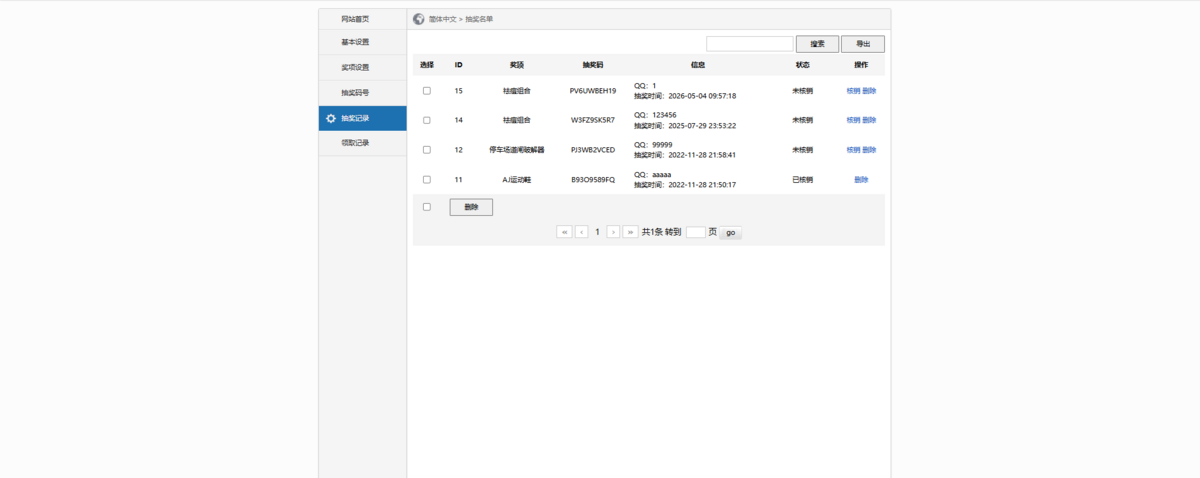
Task: Open 网站首页 in the sidebar
Action: tap(363, 19)
